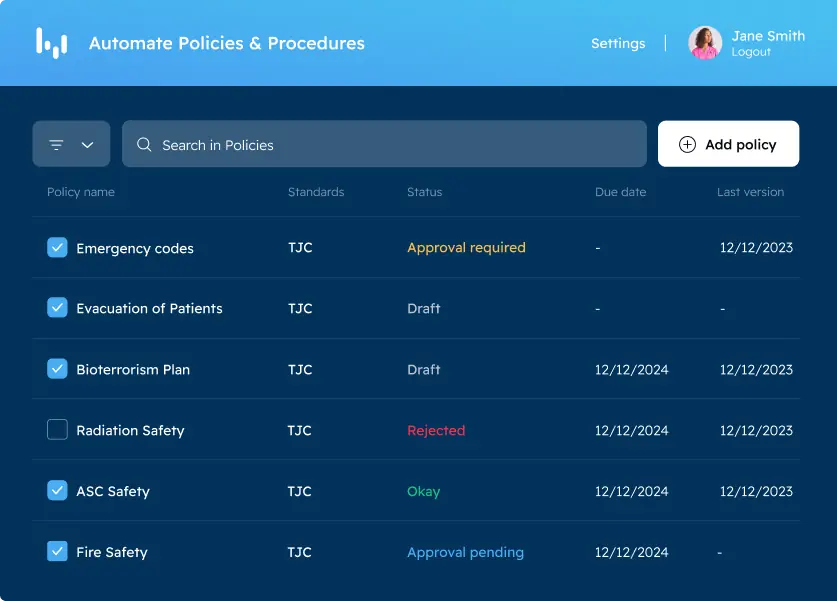Screen dimensions: 837x601
Task: Click the plus icon inside Add policy
Action: click(687, 144)
